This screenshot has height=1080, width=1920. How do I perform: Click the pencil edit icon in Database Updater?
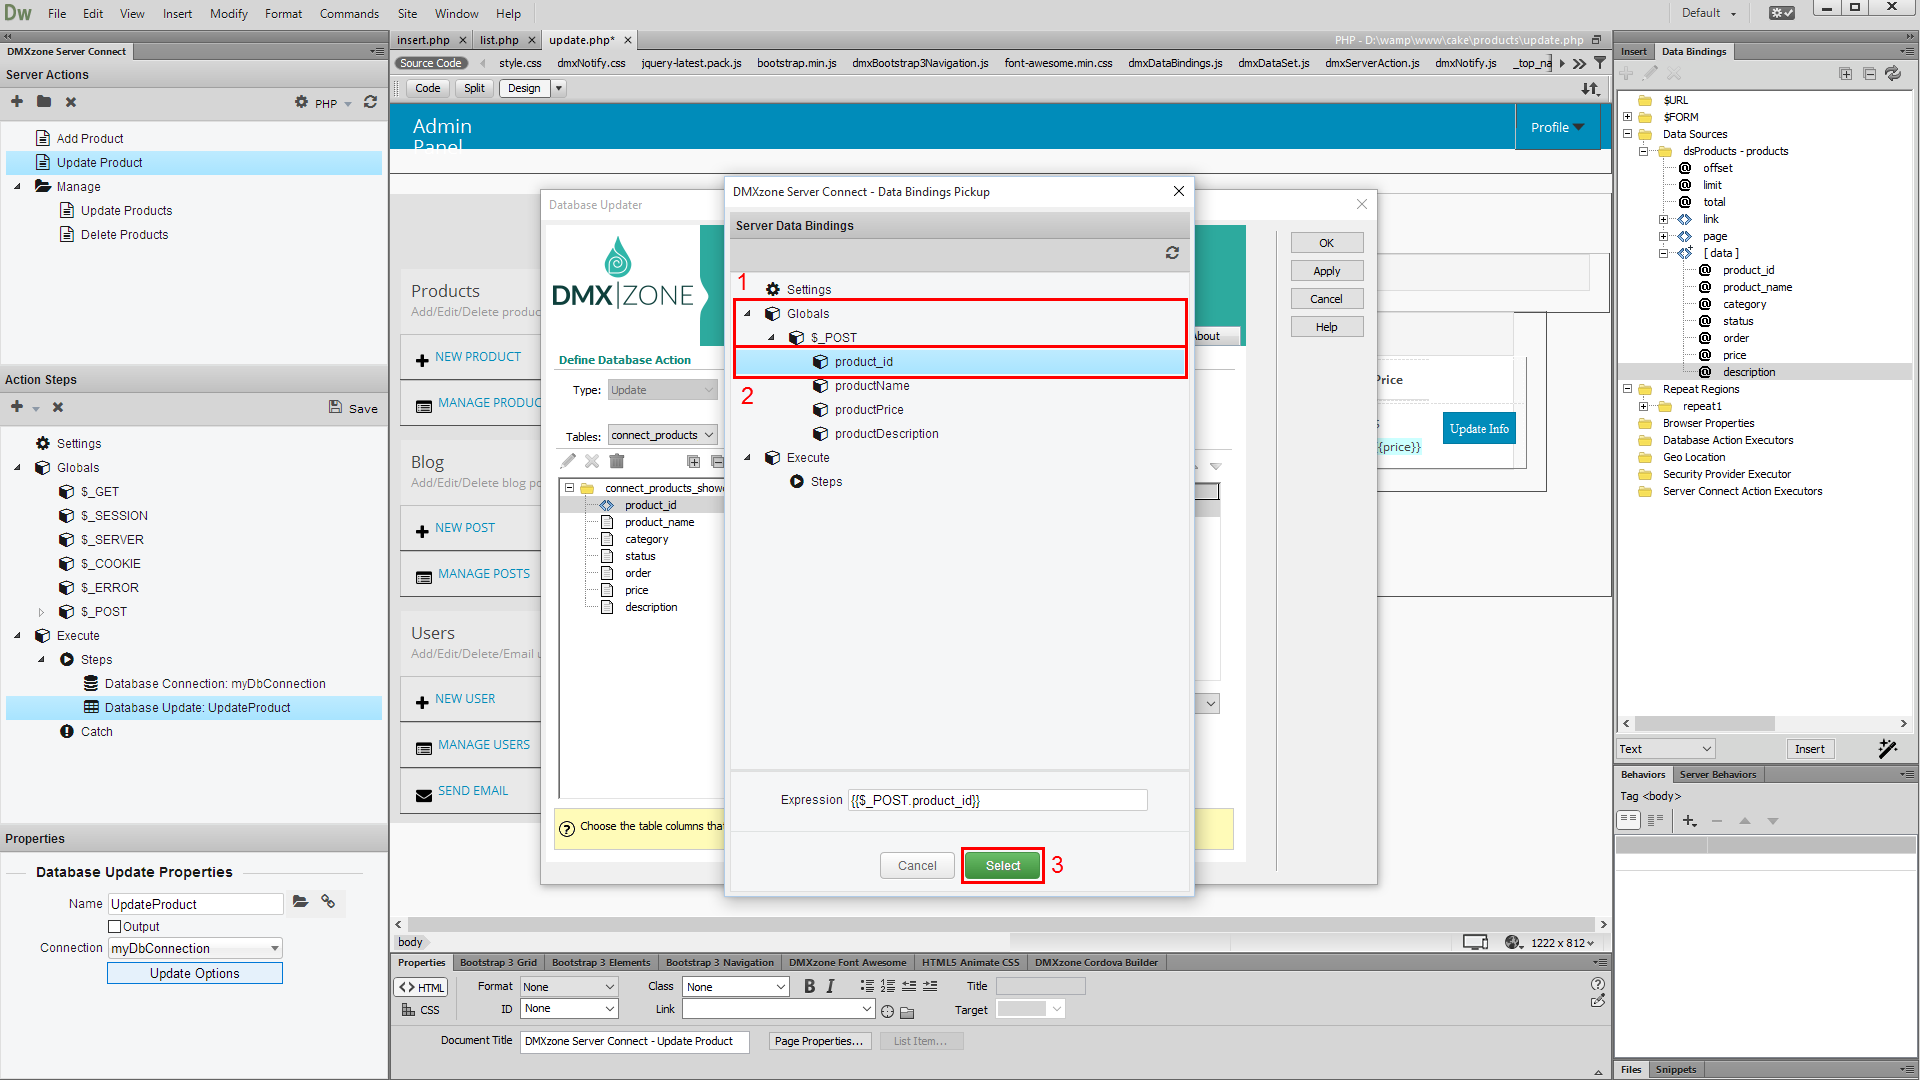tap(568, 461)
